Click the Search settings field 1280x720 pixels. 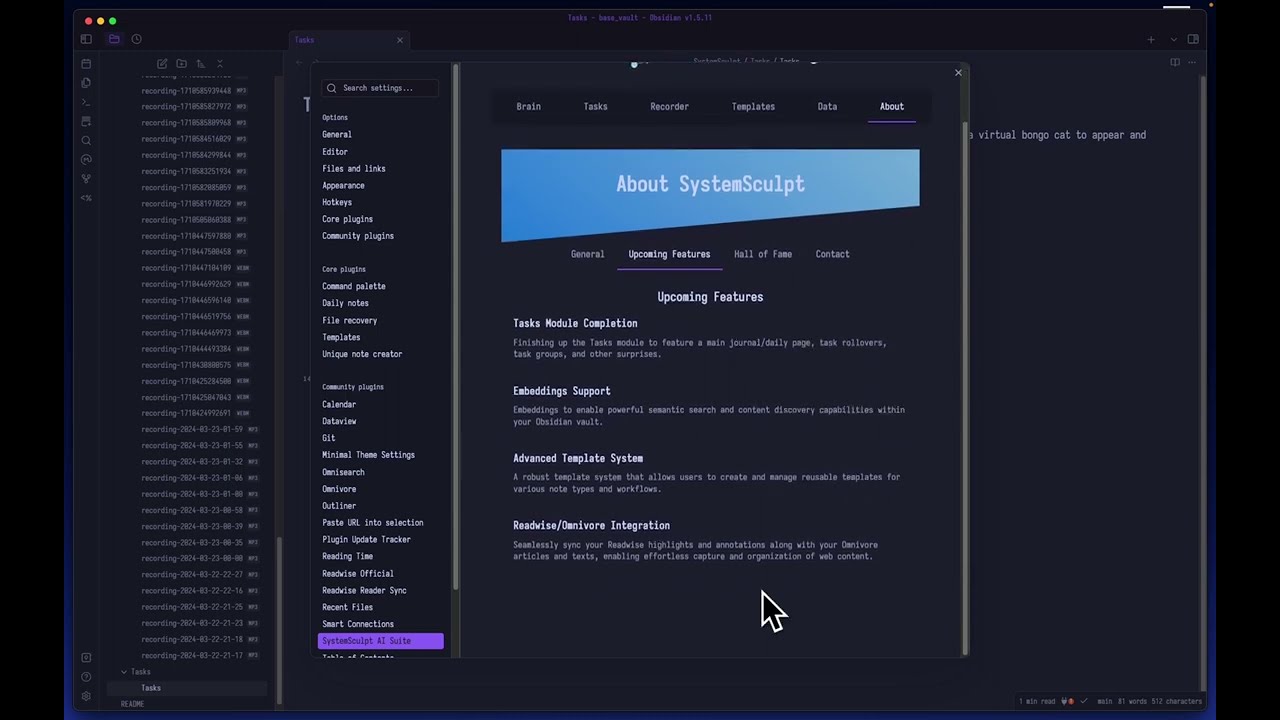[x=380, y=88]
